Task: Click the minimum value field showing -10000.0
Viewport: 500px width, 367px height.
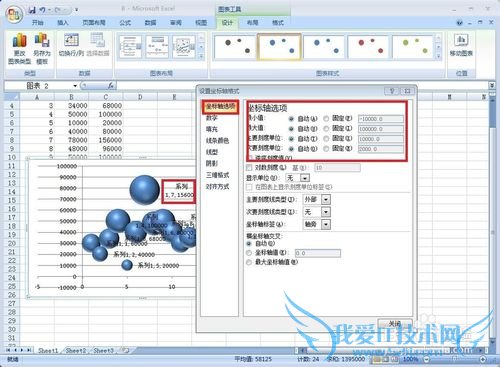Action: coord(381,119)
